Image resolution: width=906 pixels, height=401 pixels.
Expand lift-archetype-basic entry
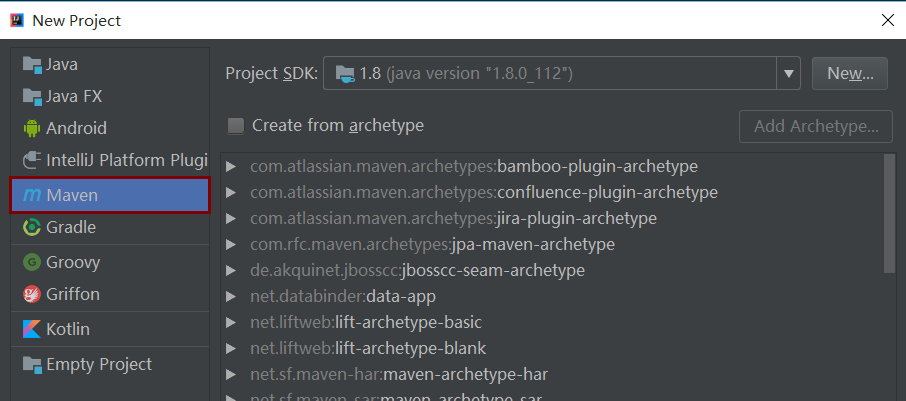pos(231,322)
